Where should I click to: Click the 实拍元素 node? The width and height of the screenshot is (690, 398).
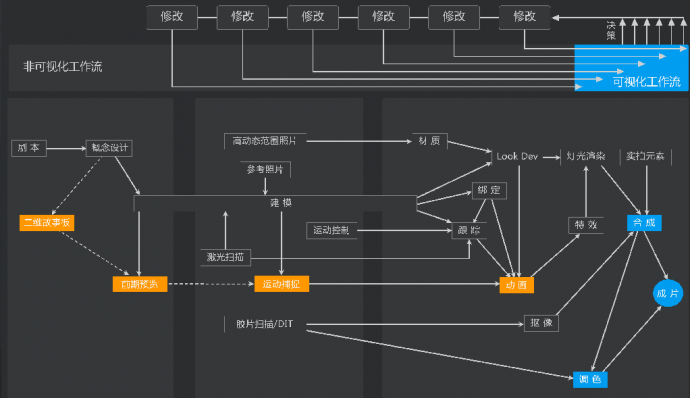[646, 156]
